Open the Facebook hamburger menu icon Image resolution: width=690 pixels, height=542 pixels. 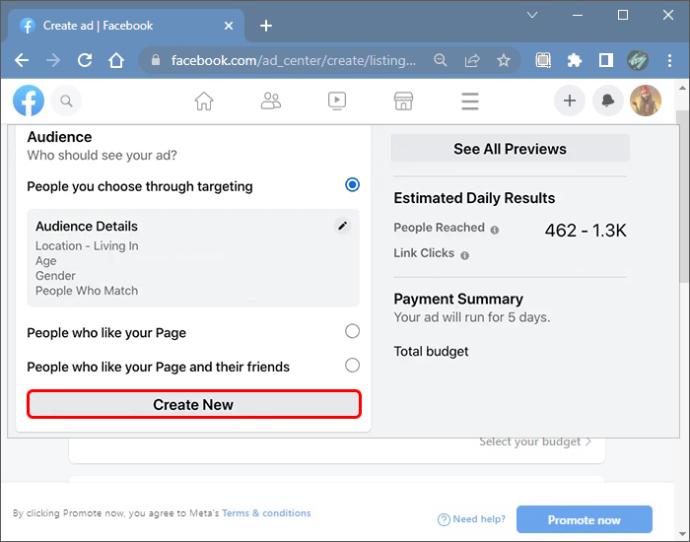[x=470, y=101]
